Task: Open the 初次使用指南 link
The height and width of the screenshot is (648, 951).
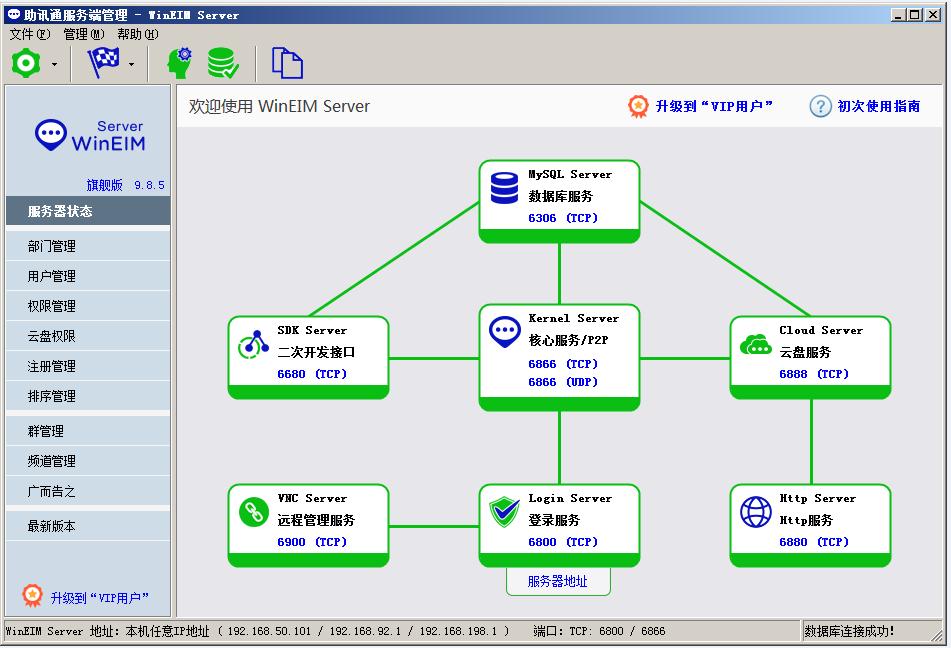Action: pos(879,106)
